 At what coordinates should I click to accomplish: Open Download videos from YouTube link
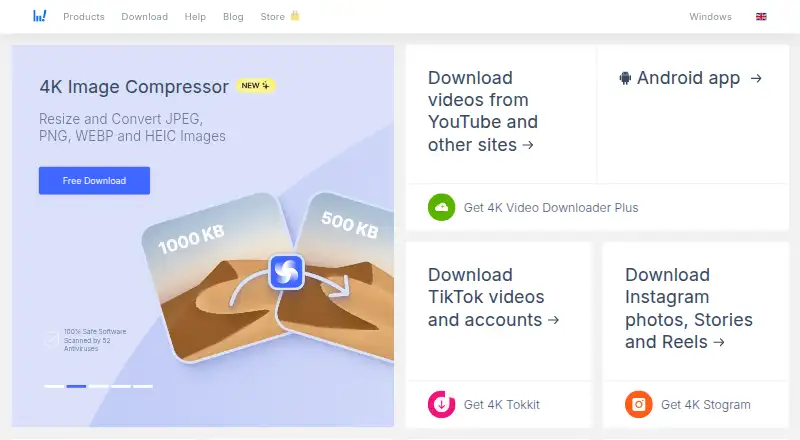pos(483,111)
